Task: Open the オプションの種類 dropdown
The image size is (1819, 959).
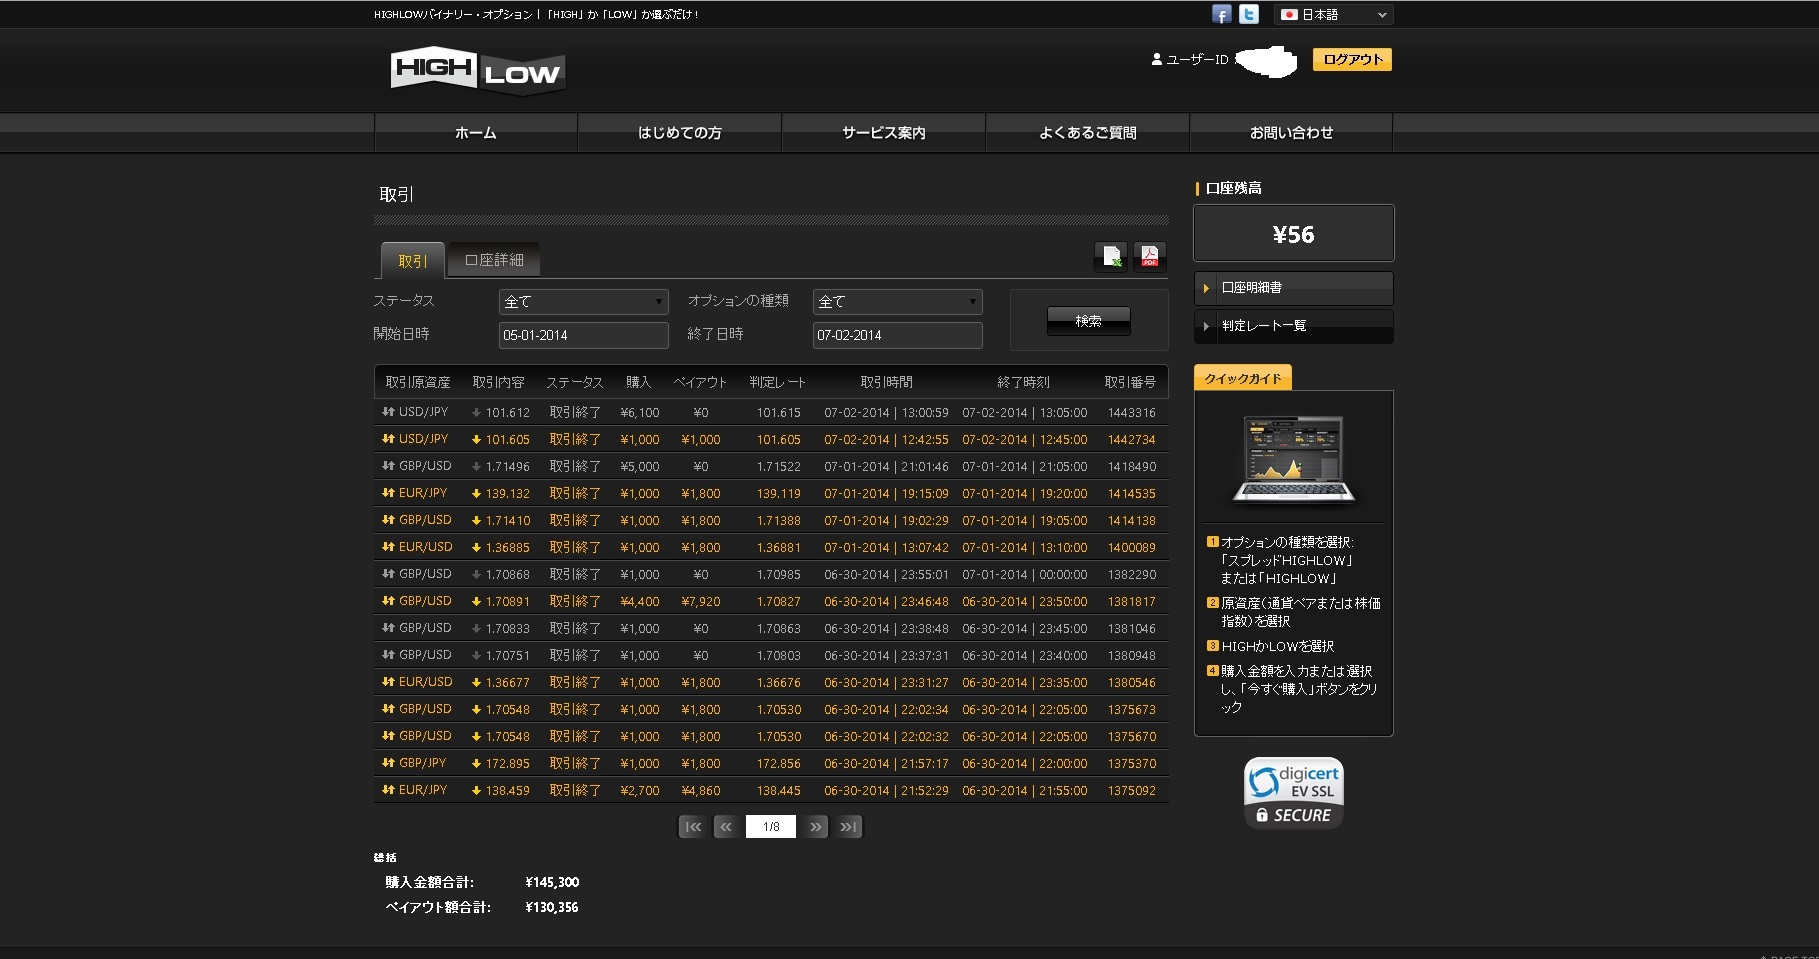Action: point(897,302)
